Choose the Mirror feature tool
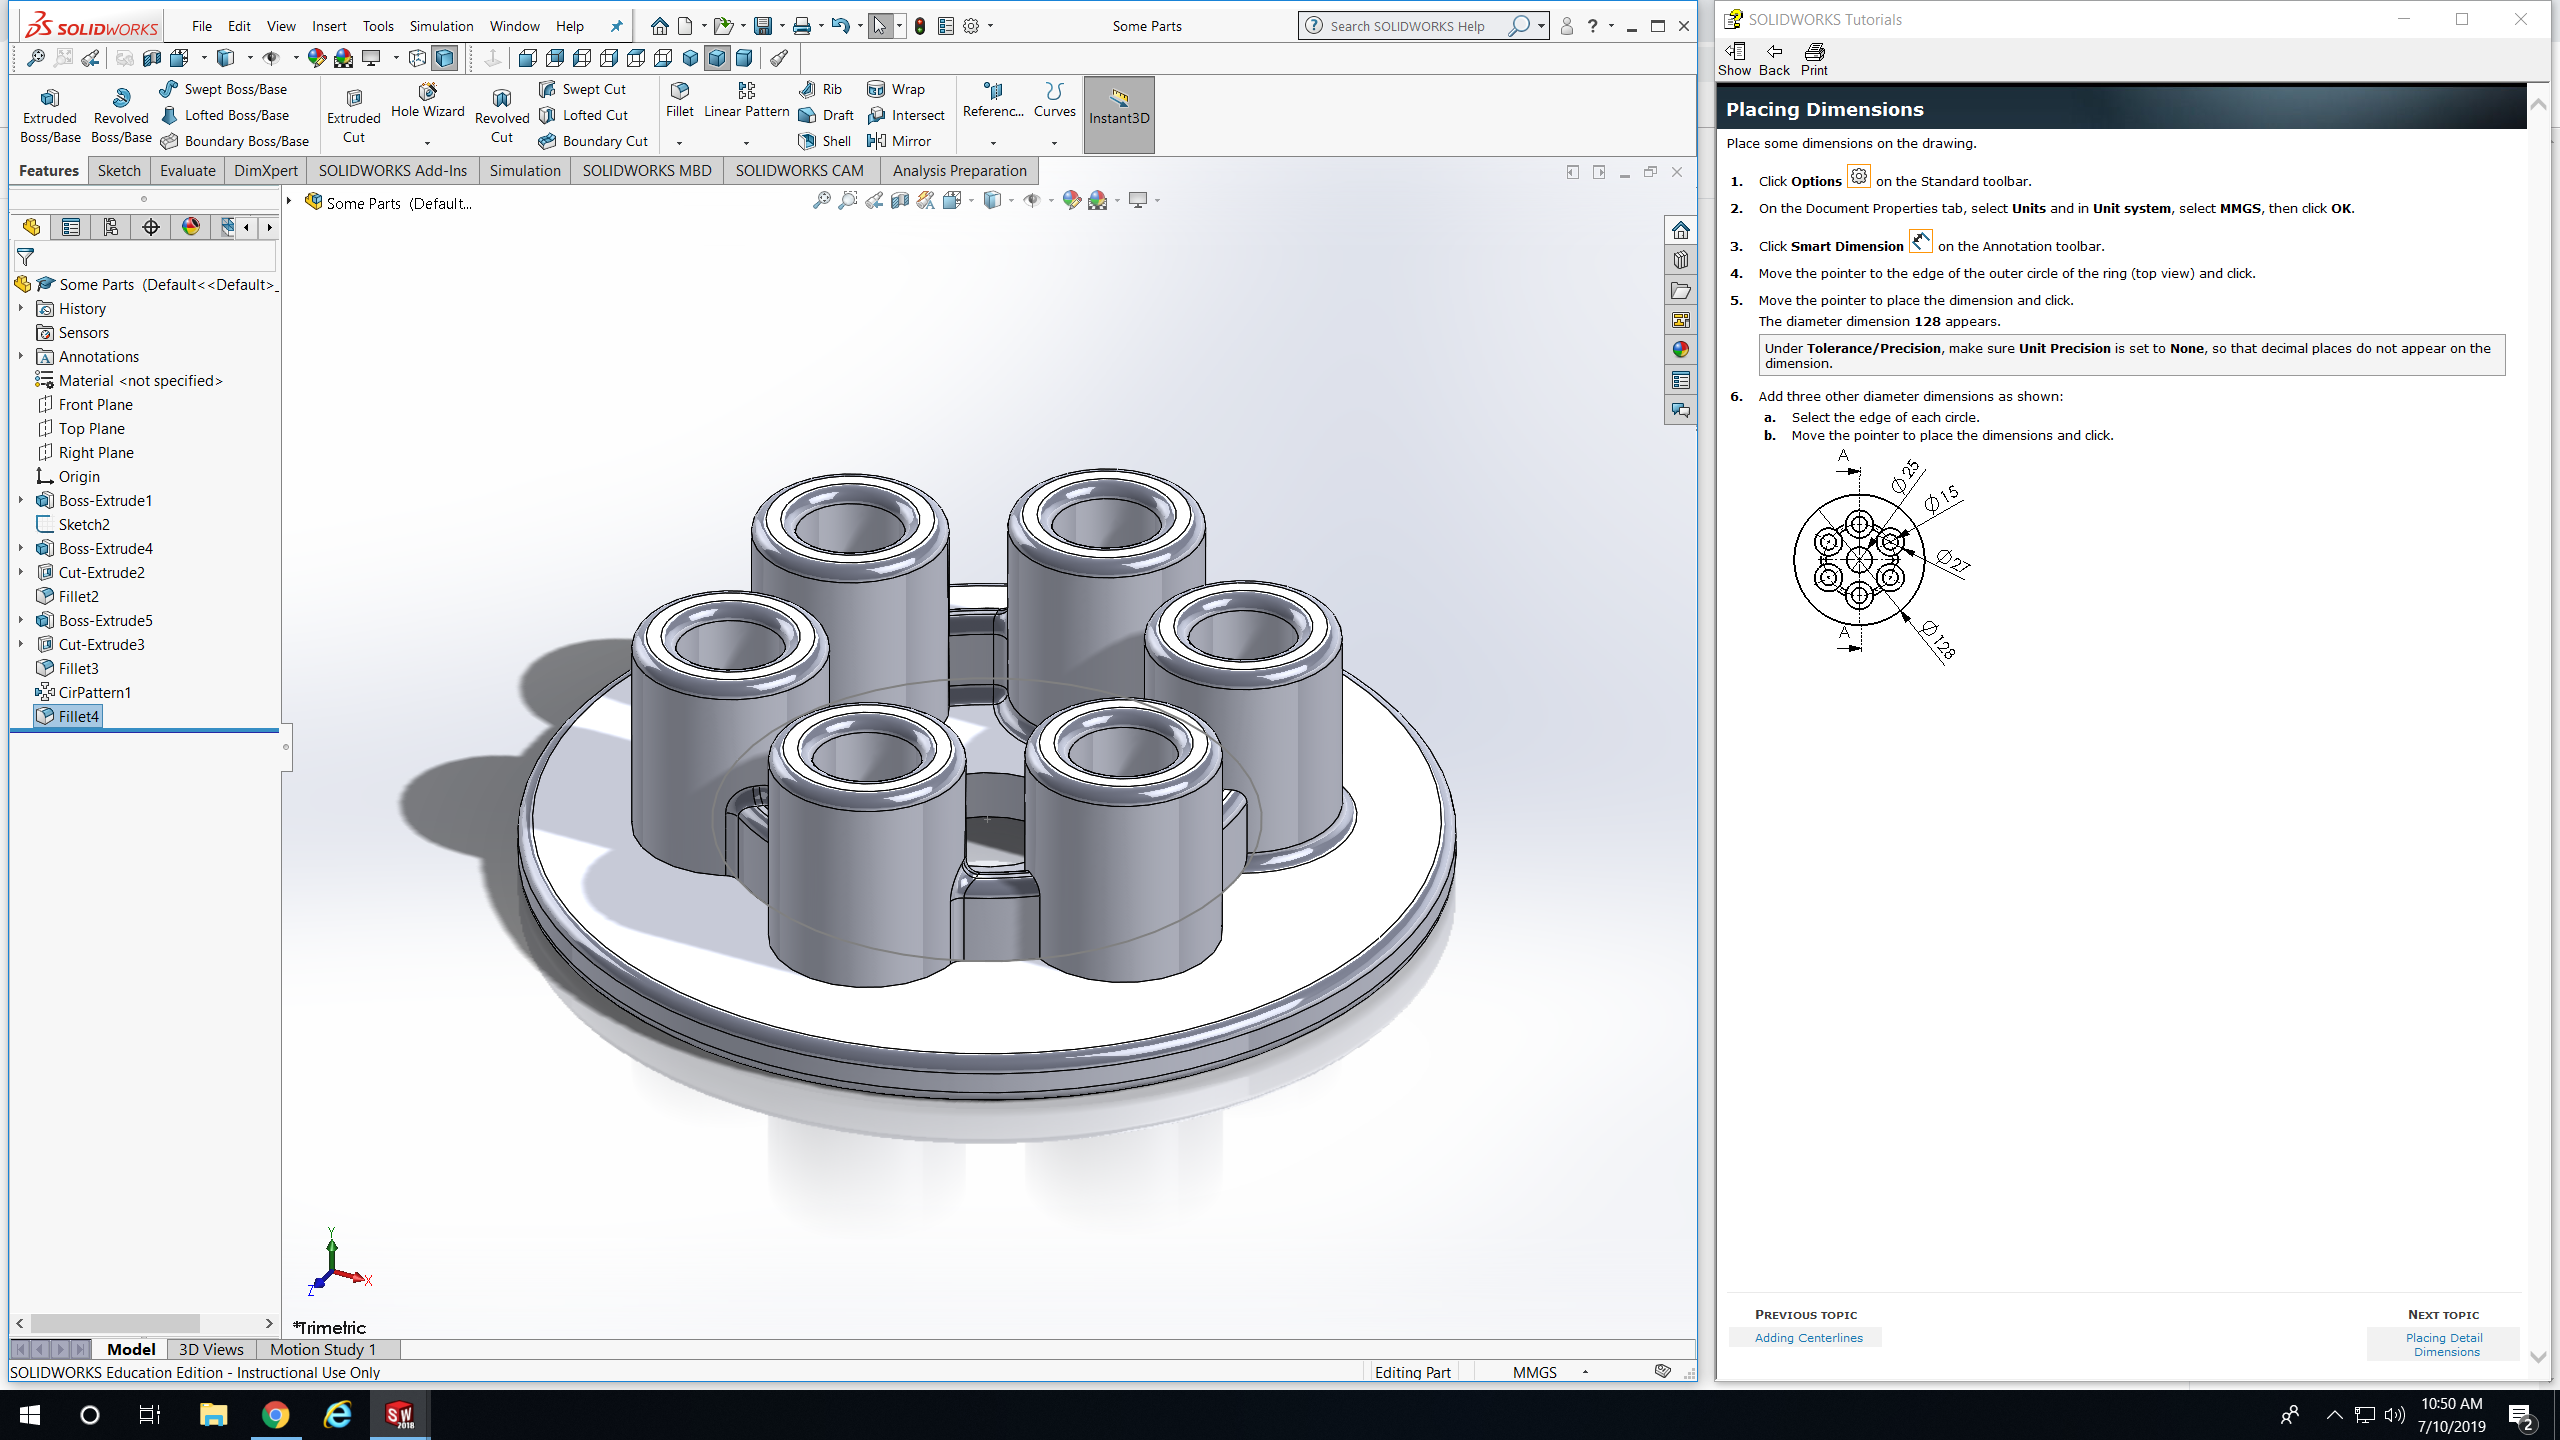 click(x=899, y=141)
